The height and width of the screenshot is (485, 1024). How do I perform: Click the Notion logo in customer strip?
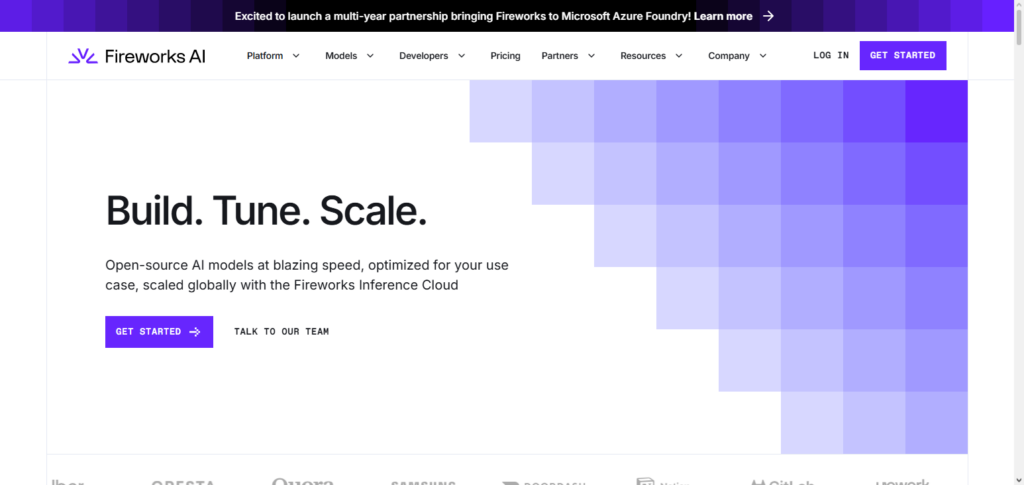(x=663, y=482)
